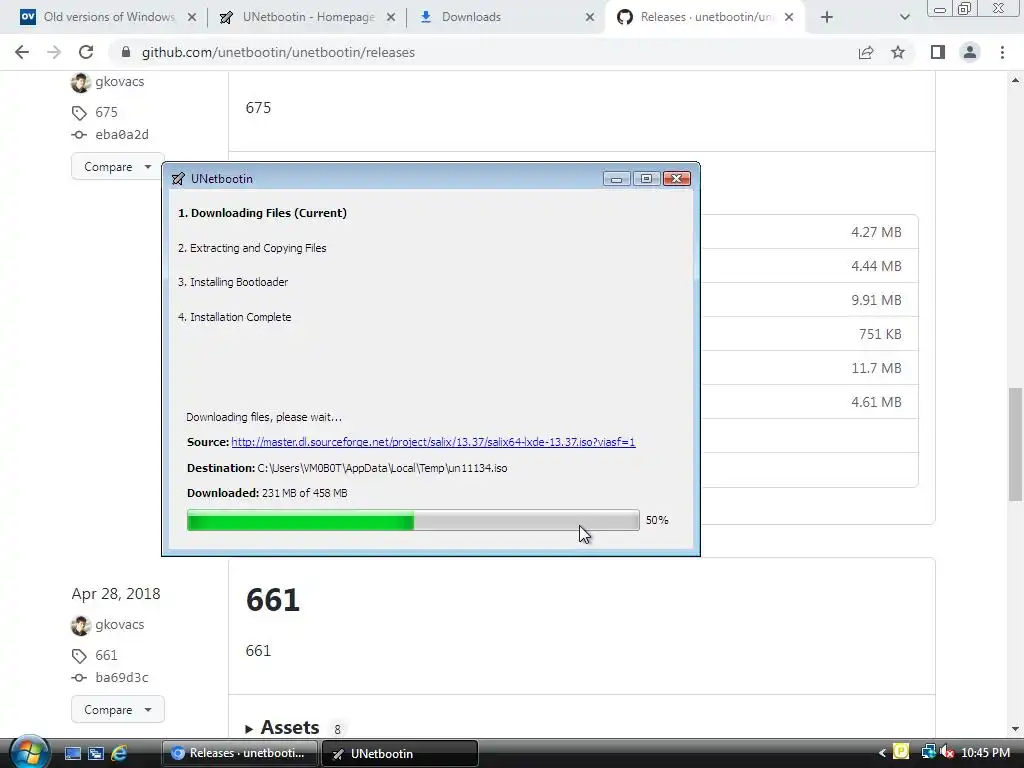This screenshot has height=768, width=1024.
Task: Minimize the UNetbootin dialog
Action: pyautogui.click(x=616, y=179)
